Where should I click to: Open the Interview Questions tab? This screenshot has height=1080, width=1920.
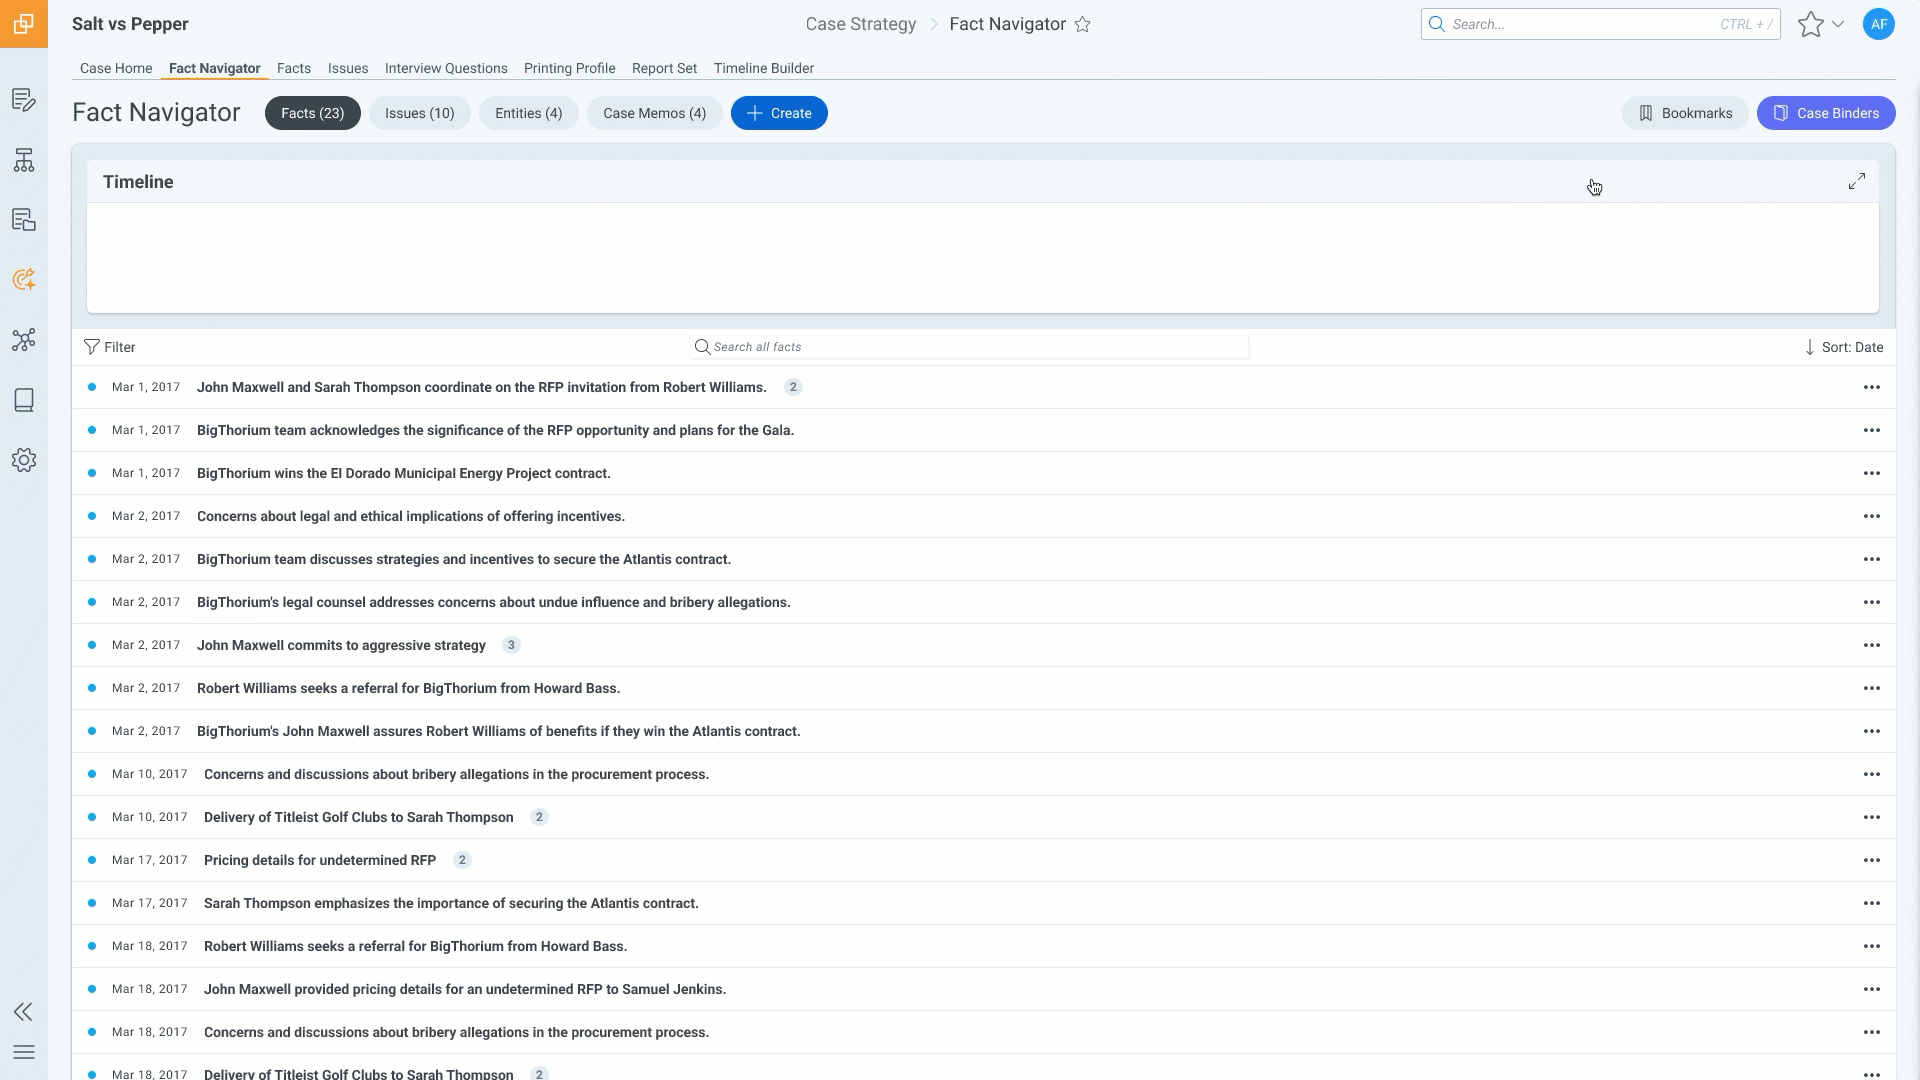(x=446, y=68)
